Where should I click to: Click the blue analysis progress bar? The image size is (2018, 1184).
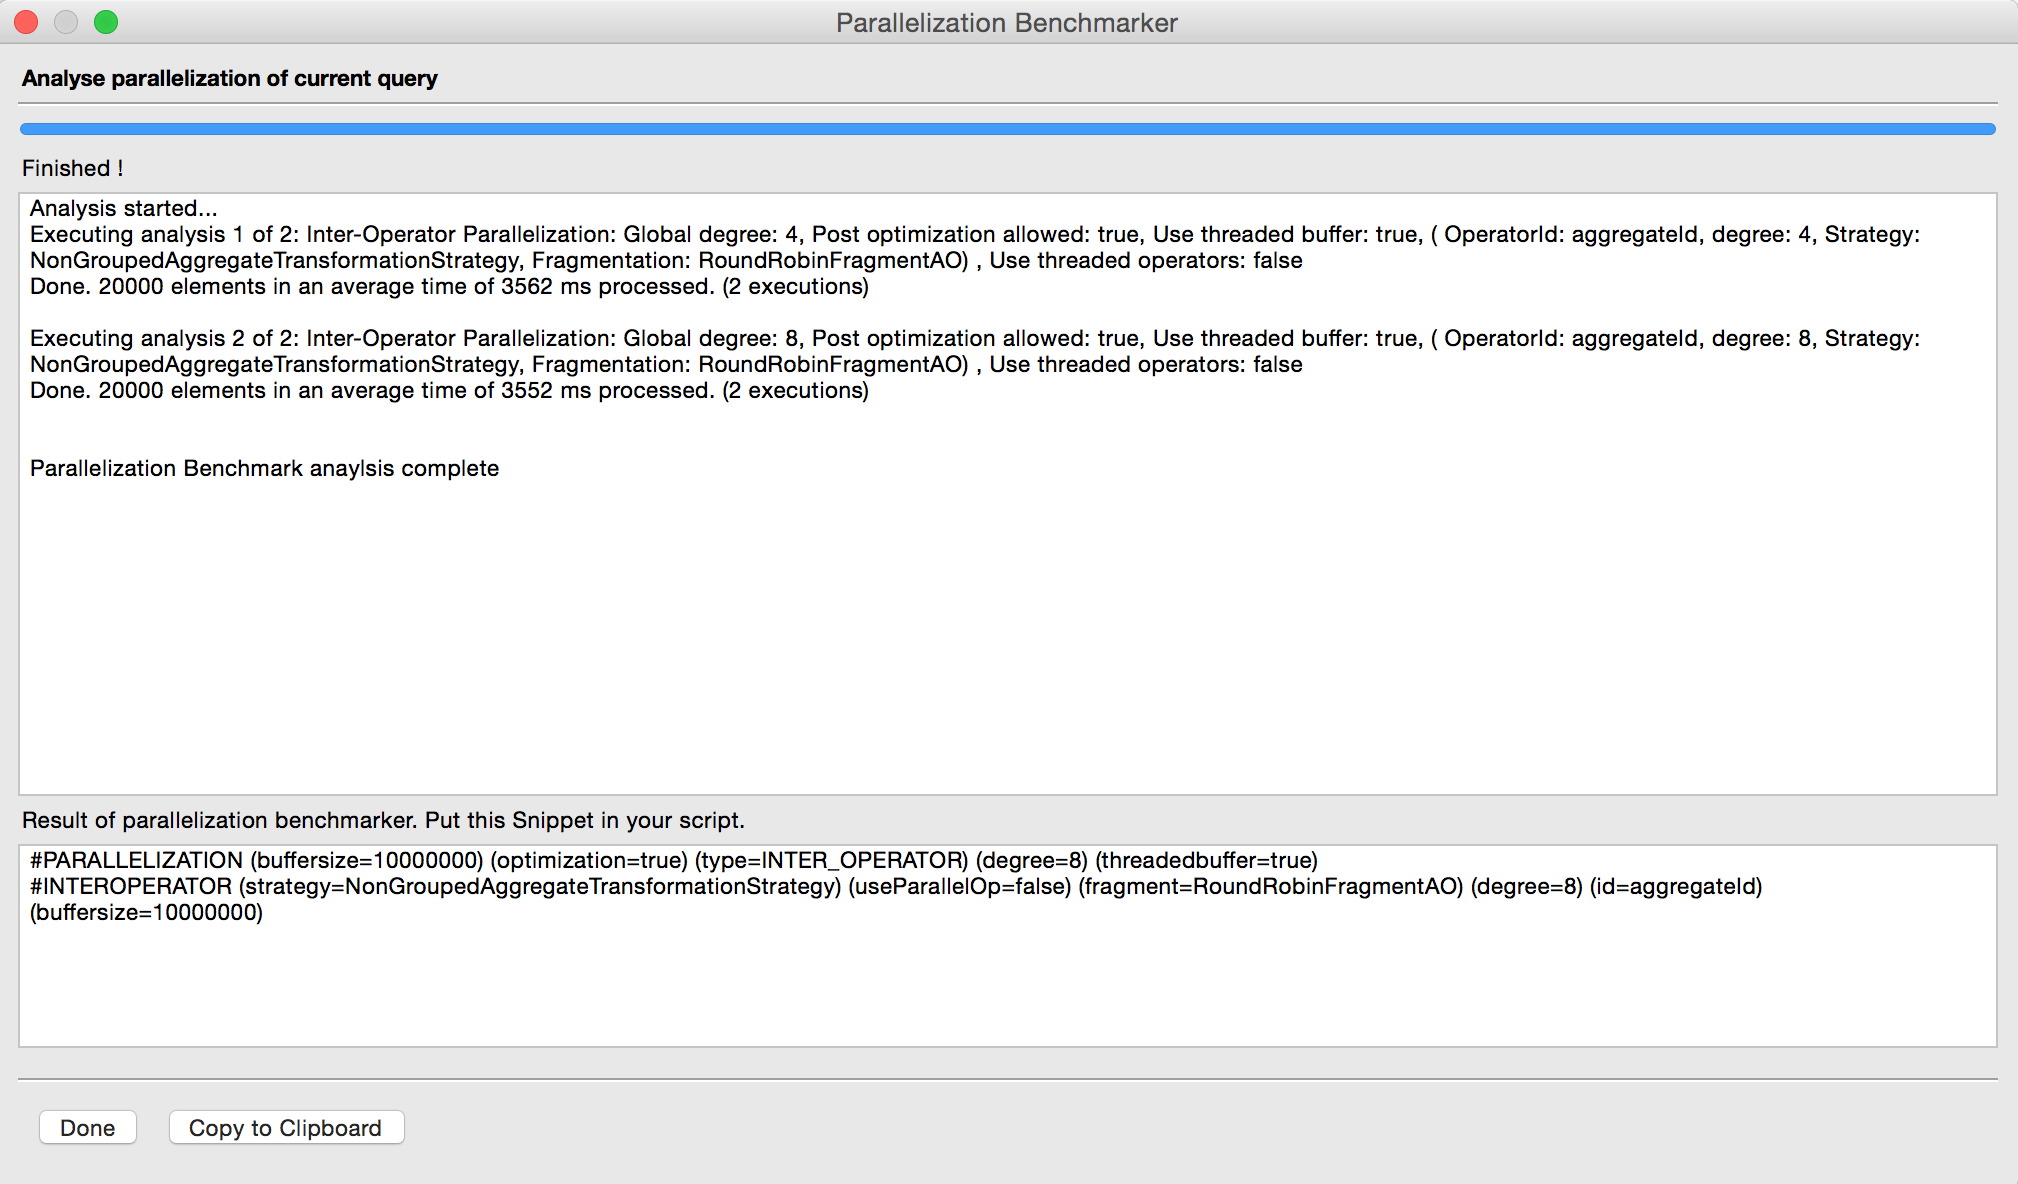tap(1007, 129)
